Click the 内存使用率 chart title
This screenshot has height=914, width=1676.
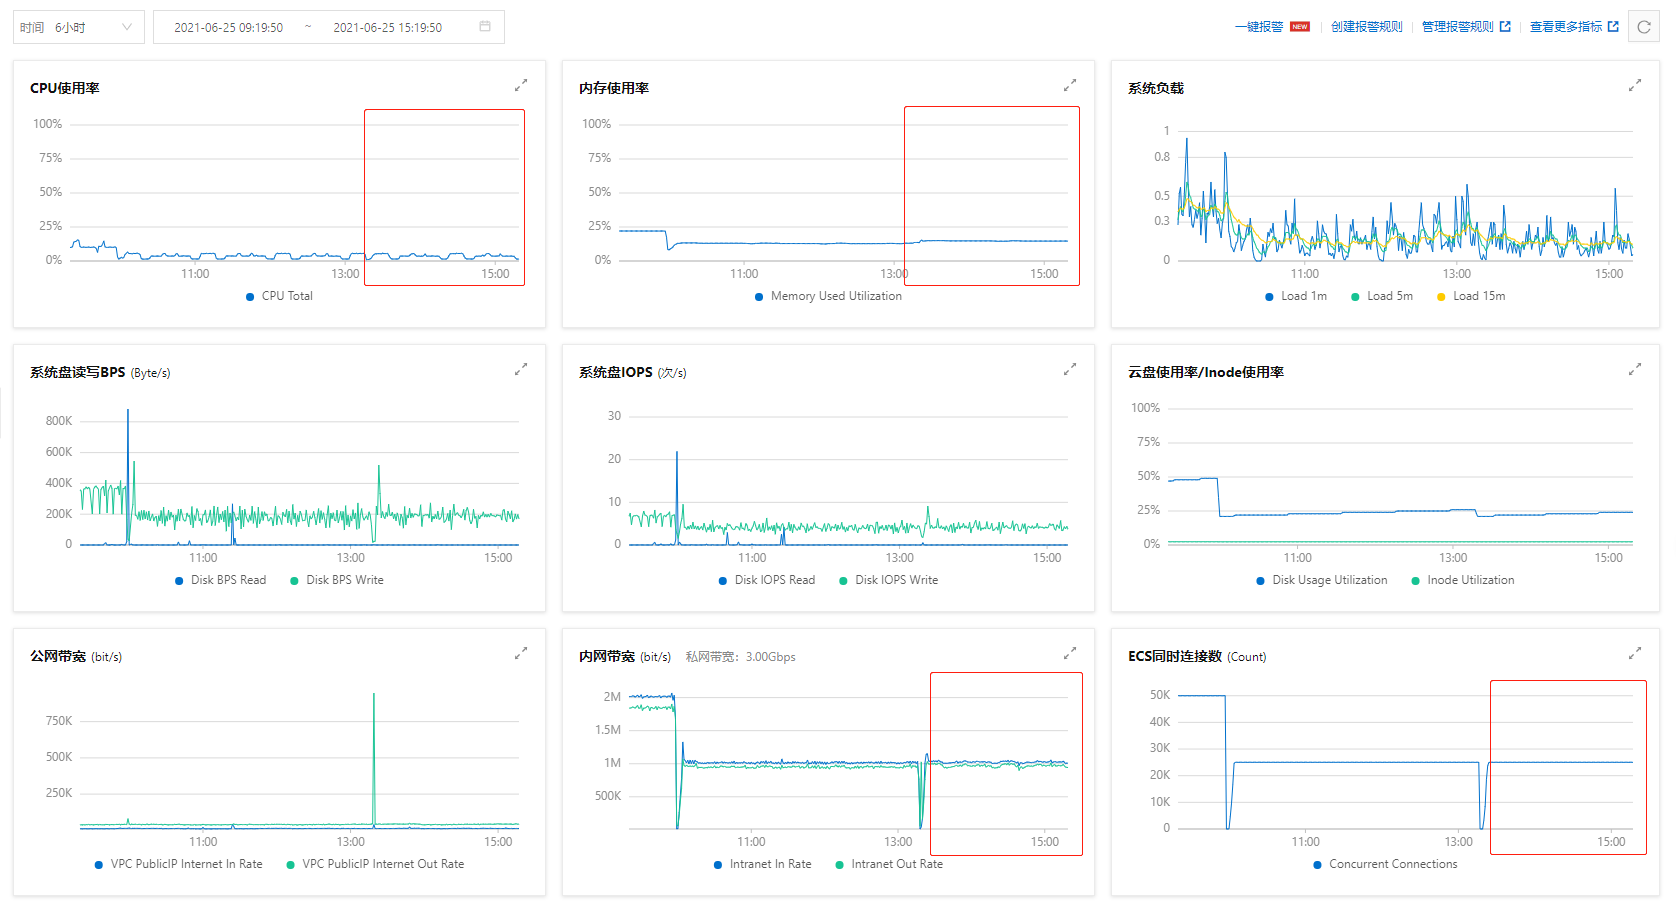[x=614, y=88]
